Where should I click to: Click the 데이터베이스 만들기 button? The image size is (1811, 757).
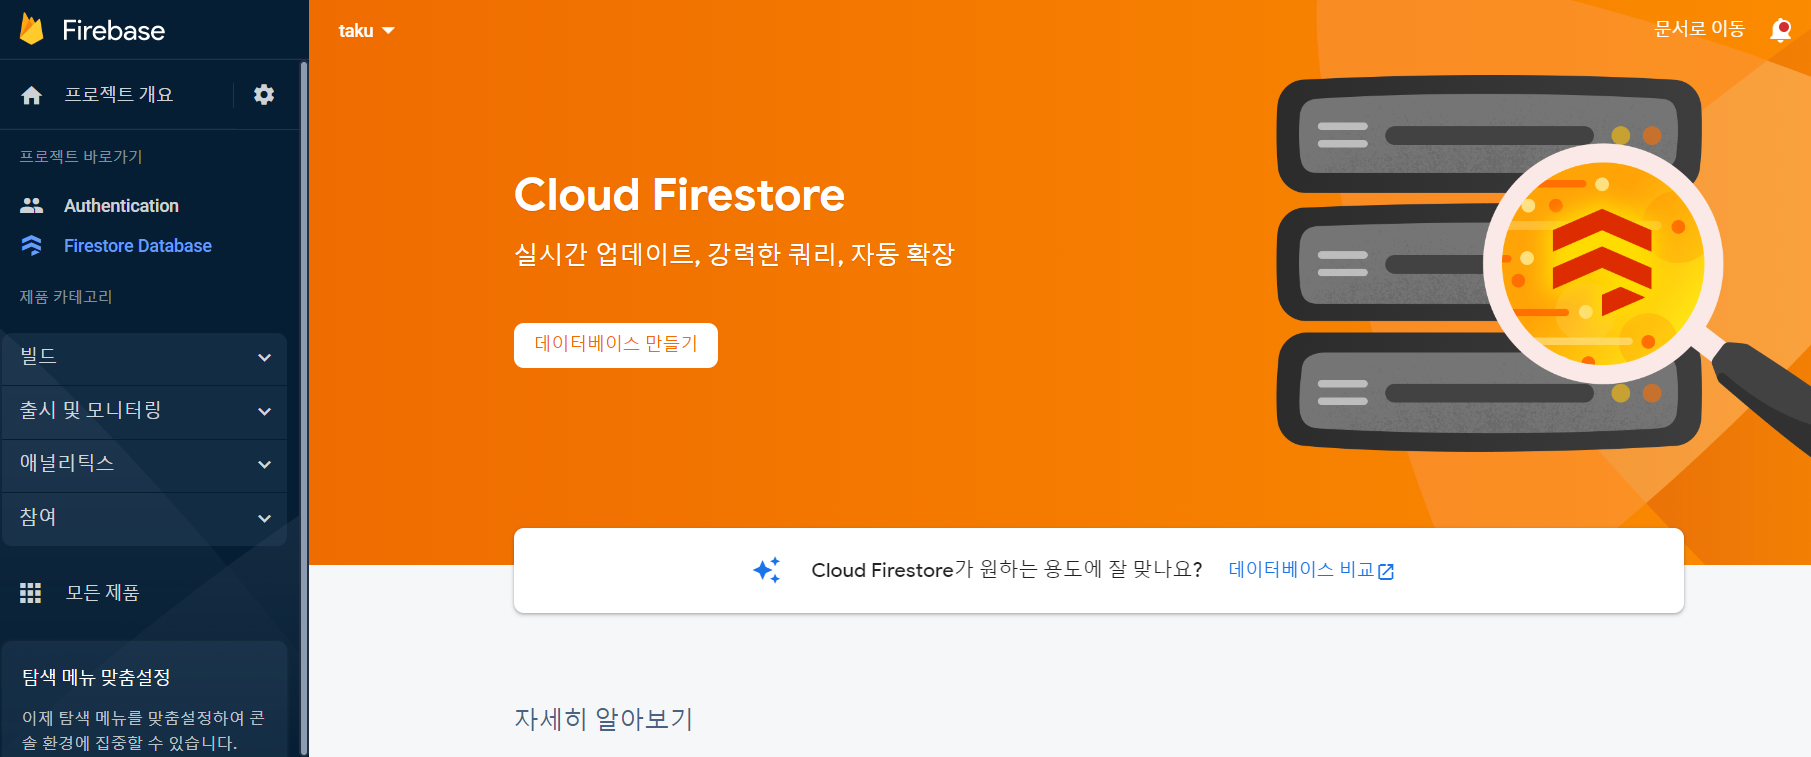tap(616, 345)
